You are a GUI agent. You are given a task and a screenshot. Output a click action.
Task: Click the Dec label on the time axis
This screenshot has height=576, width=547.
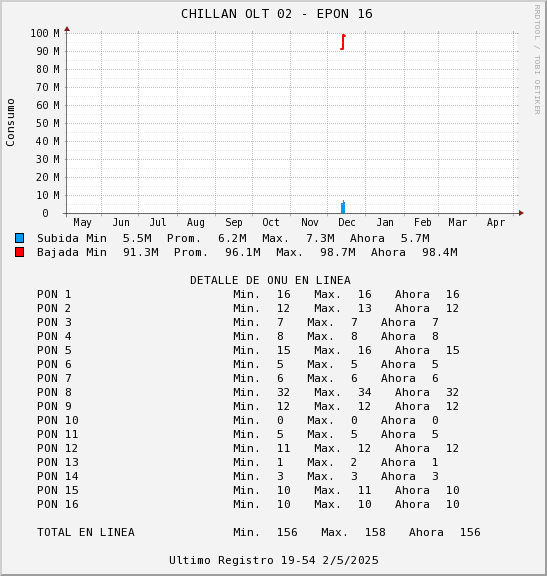pyautogui.click(x=347, y=222)
